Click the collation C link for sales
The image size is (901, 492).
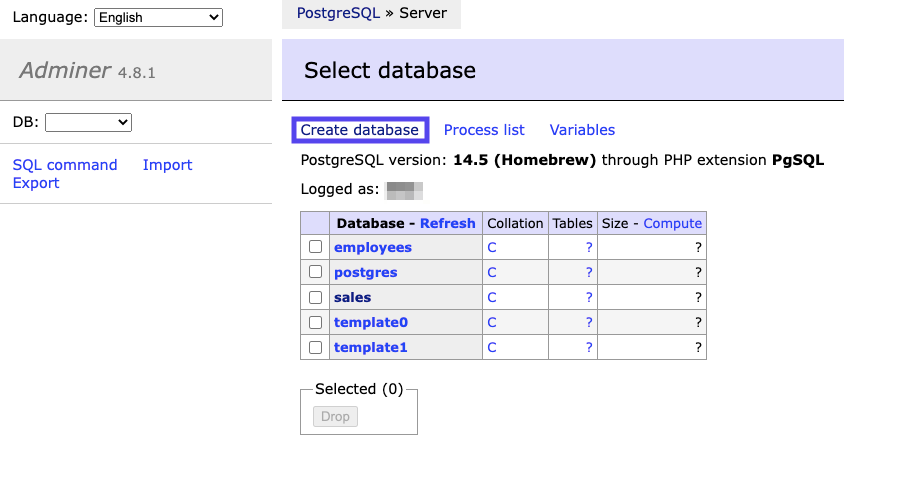point(492,297)
